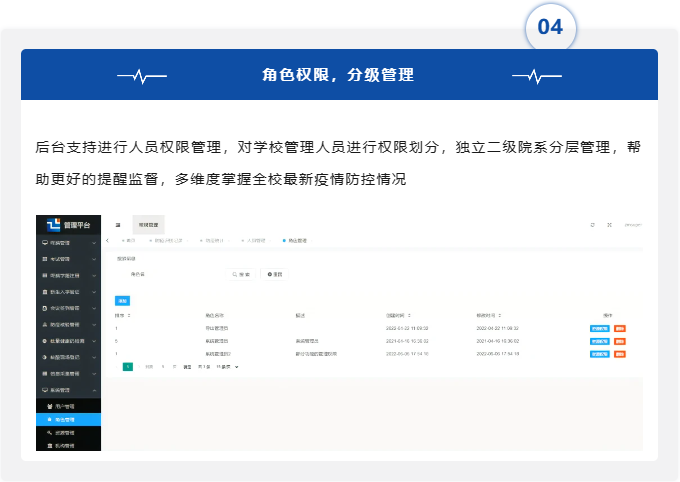Select the highlighted 角色管理 sidebar item
Viewport: 680px width, 482px height.
pos(62,419)
